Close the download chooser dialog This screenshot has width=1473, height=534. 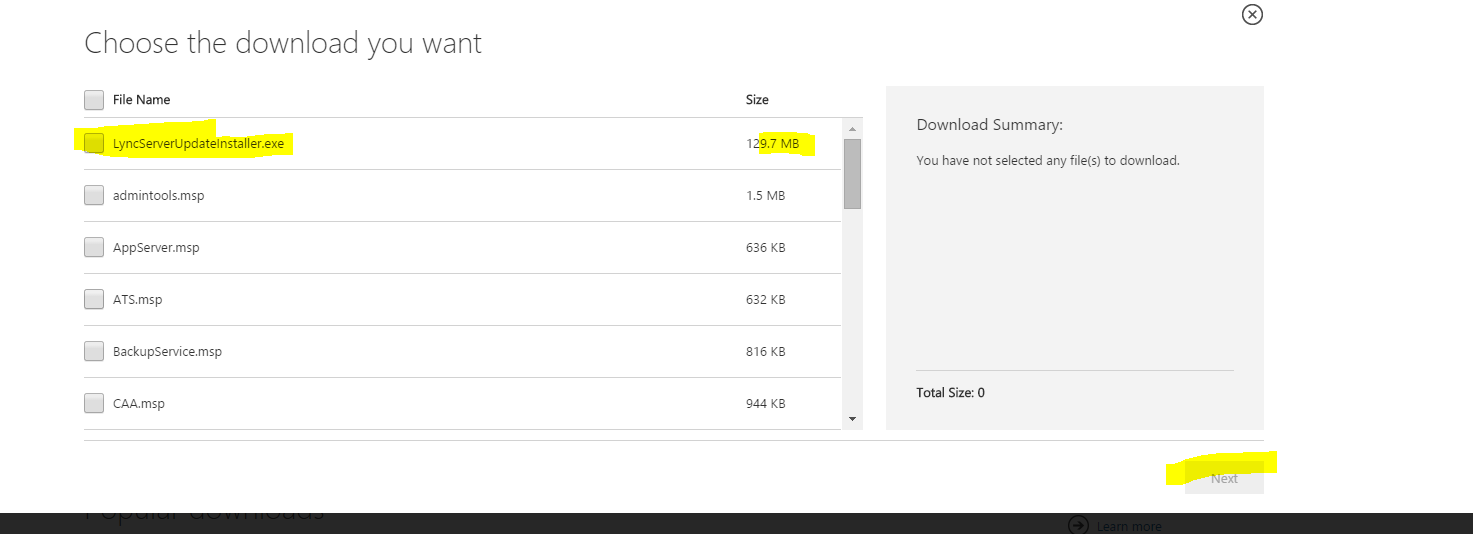(1252, 15)
